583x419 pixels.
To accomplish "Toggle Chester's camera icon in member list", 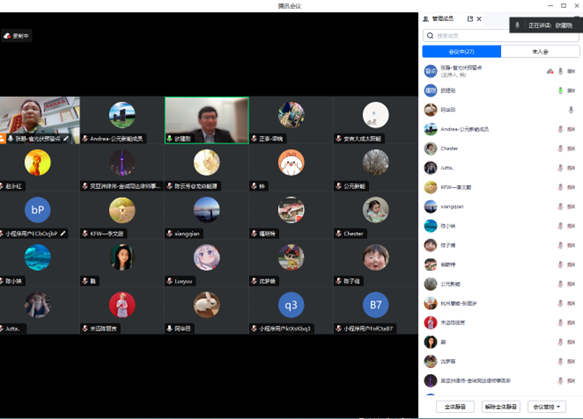I will click(571, 148).
